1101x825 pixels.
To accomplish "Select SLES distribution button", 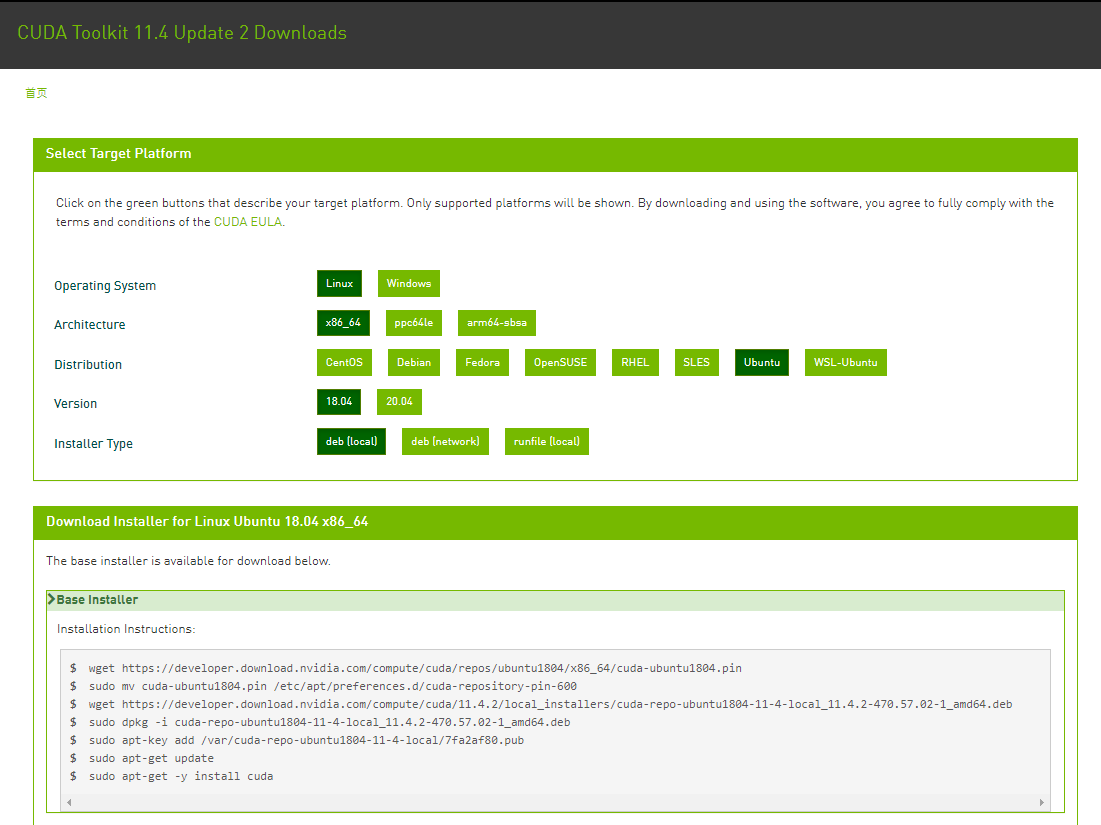I will pyautogui.click(x=697, y=362).
